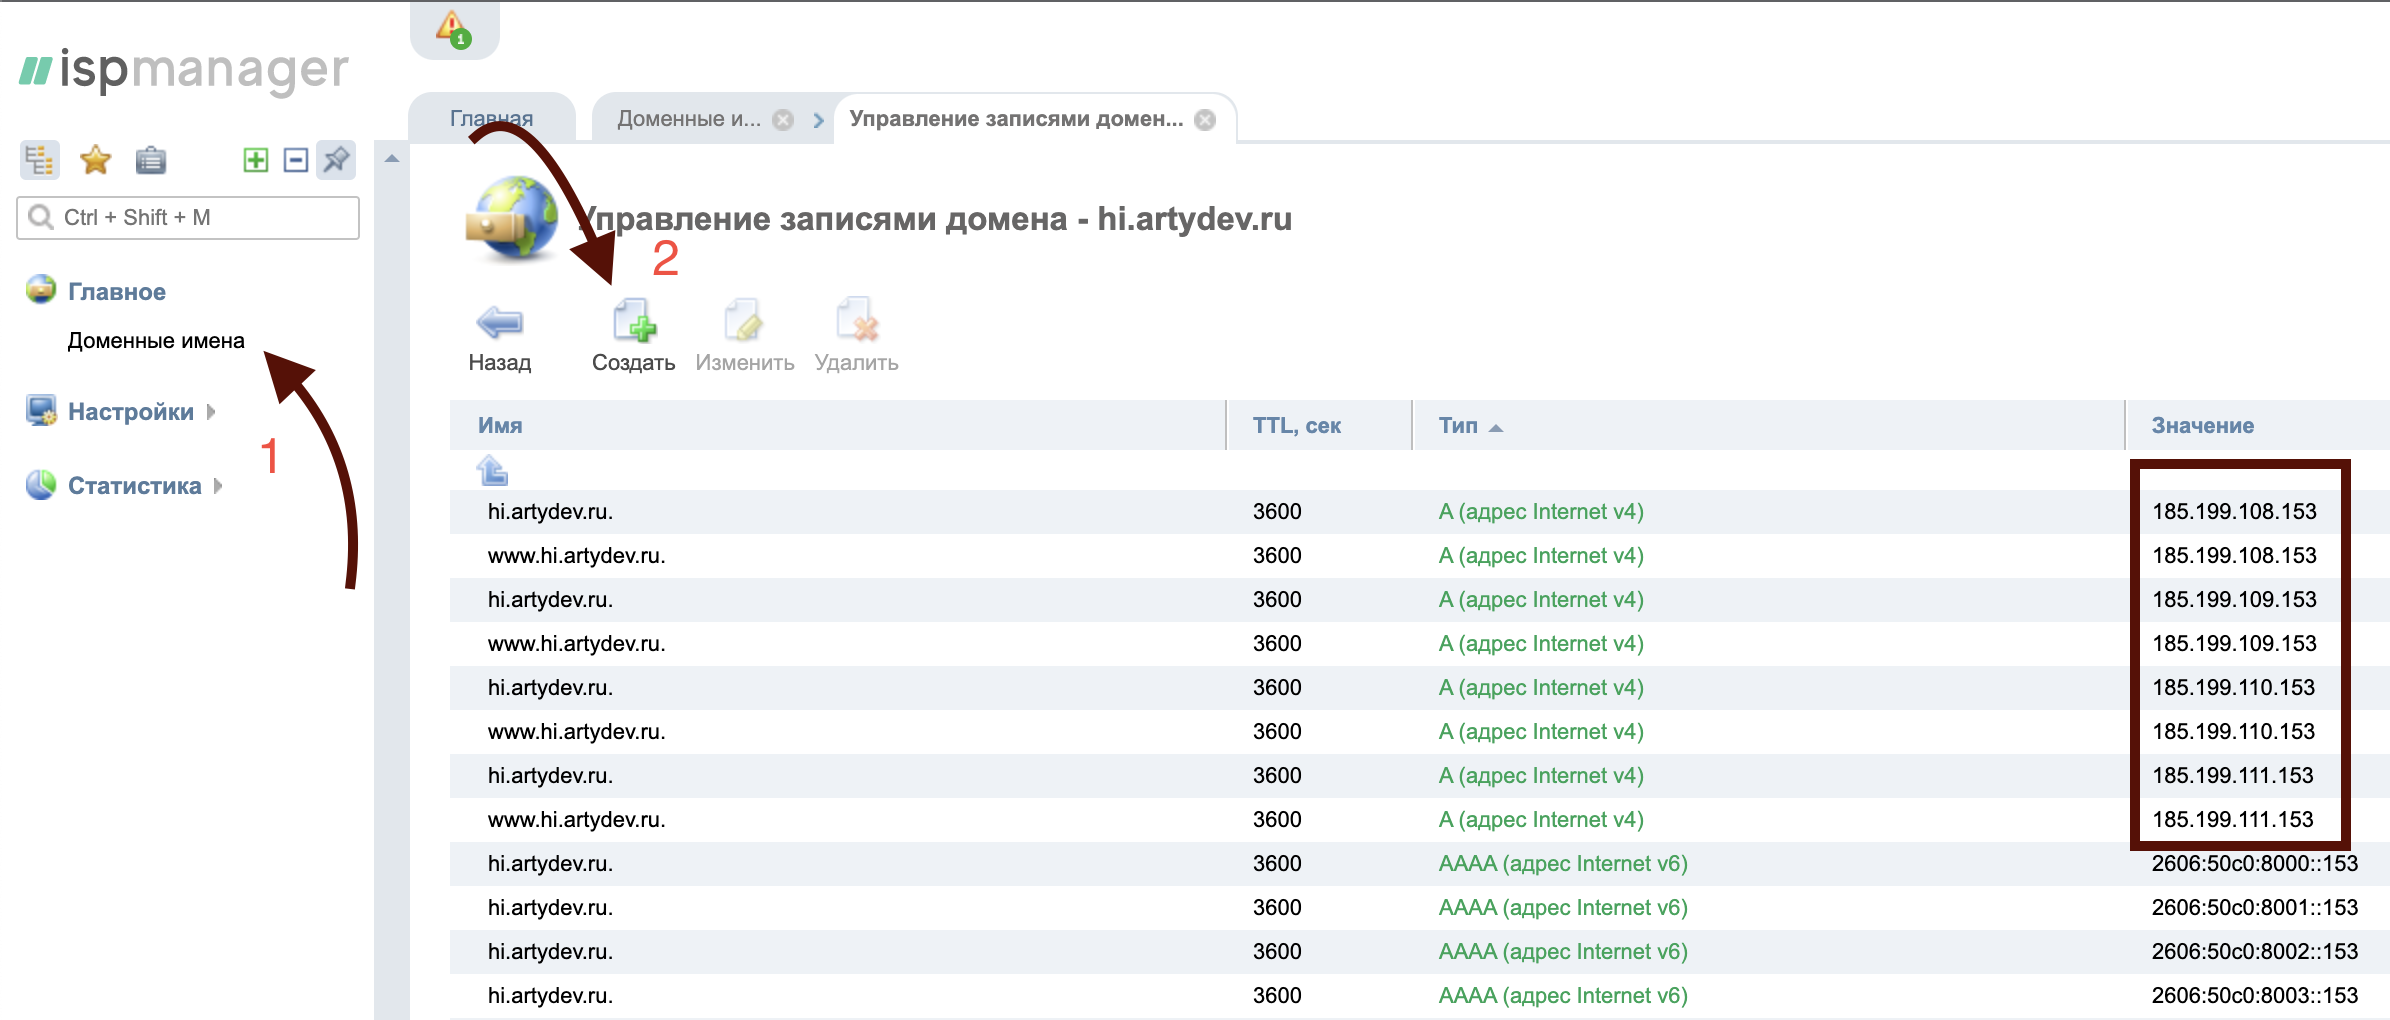The image size is (2390, 1020).
Task: Expand all menu sections with plus icon
Action: (x=256, y=160)
